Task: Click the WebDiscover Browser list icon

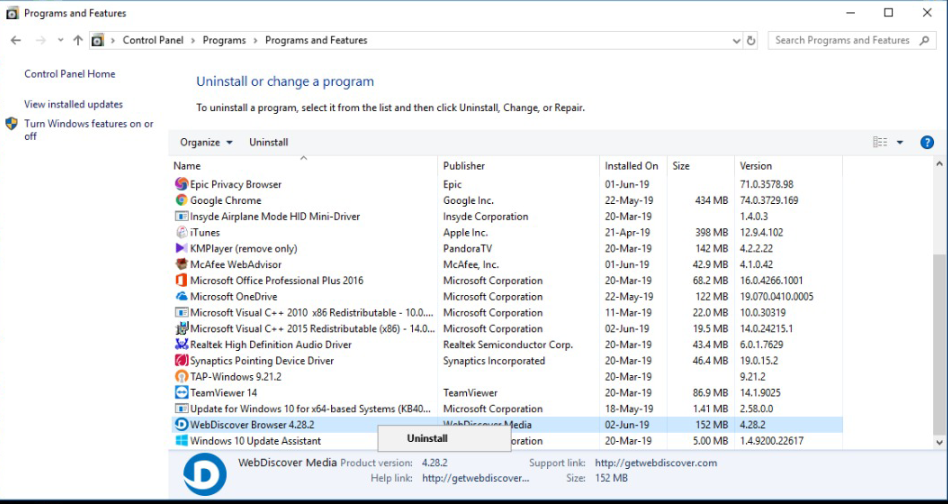Action: pos(181,425)
